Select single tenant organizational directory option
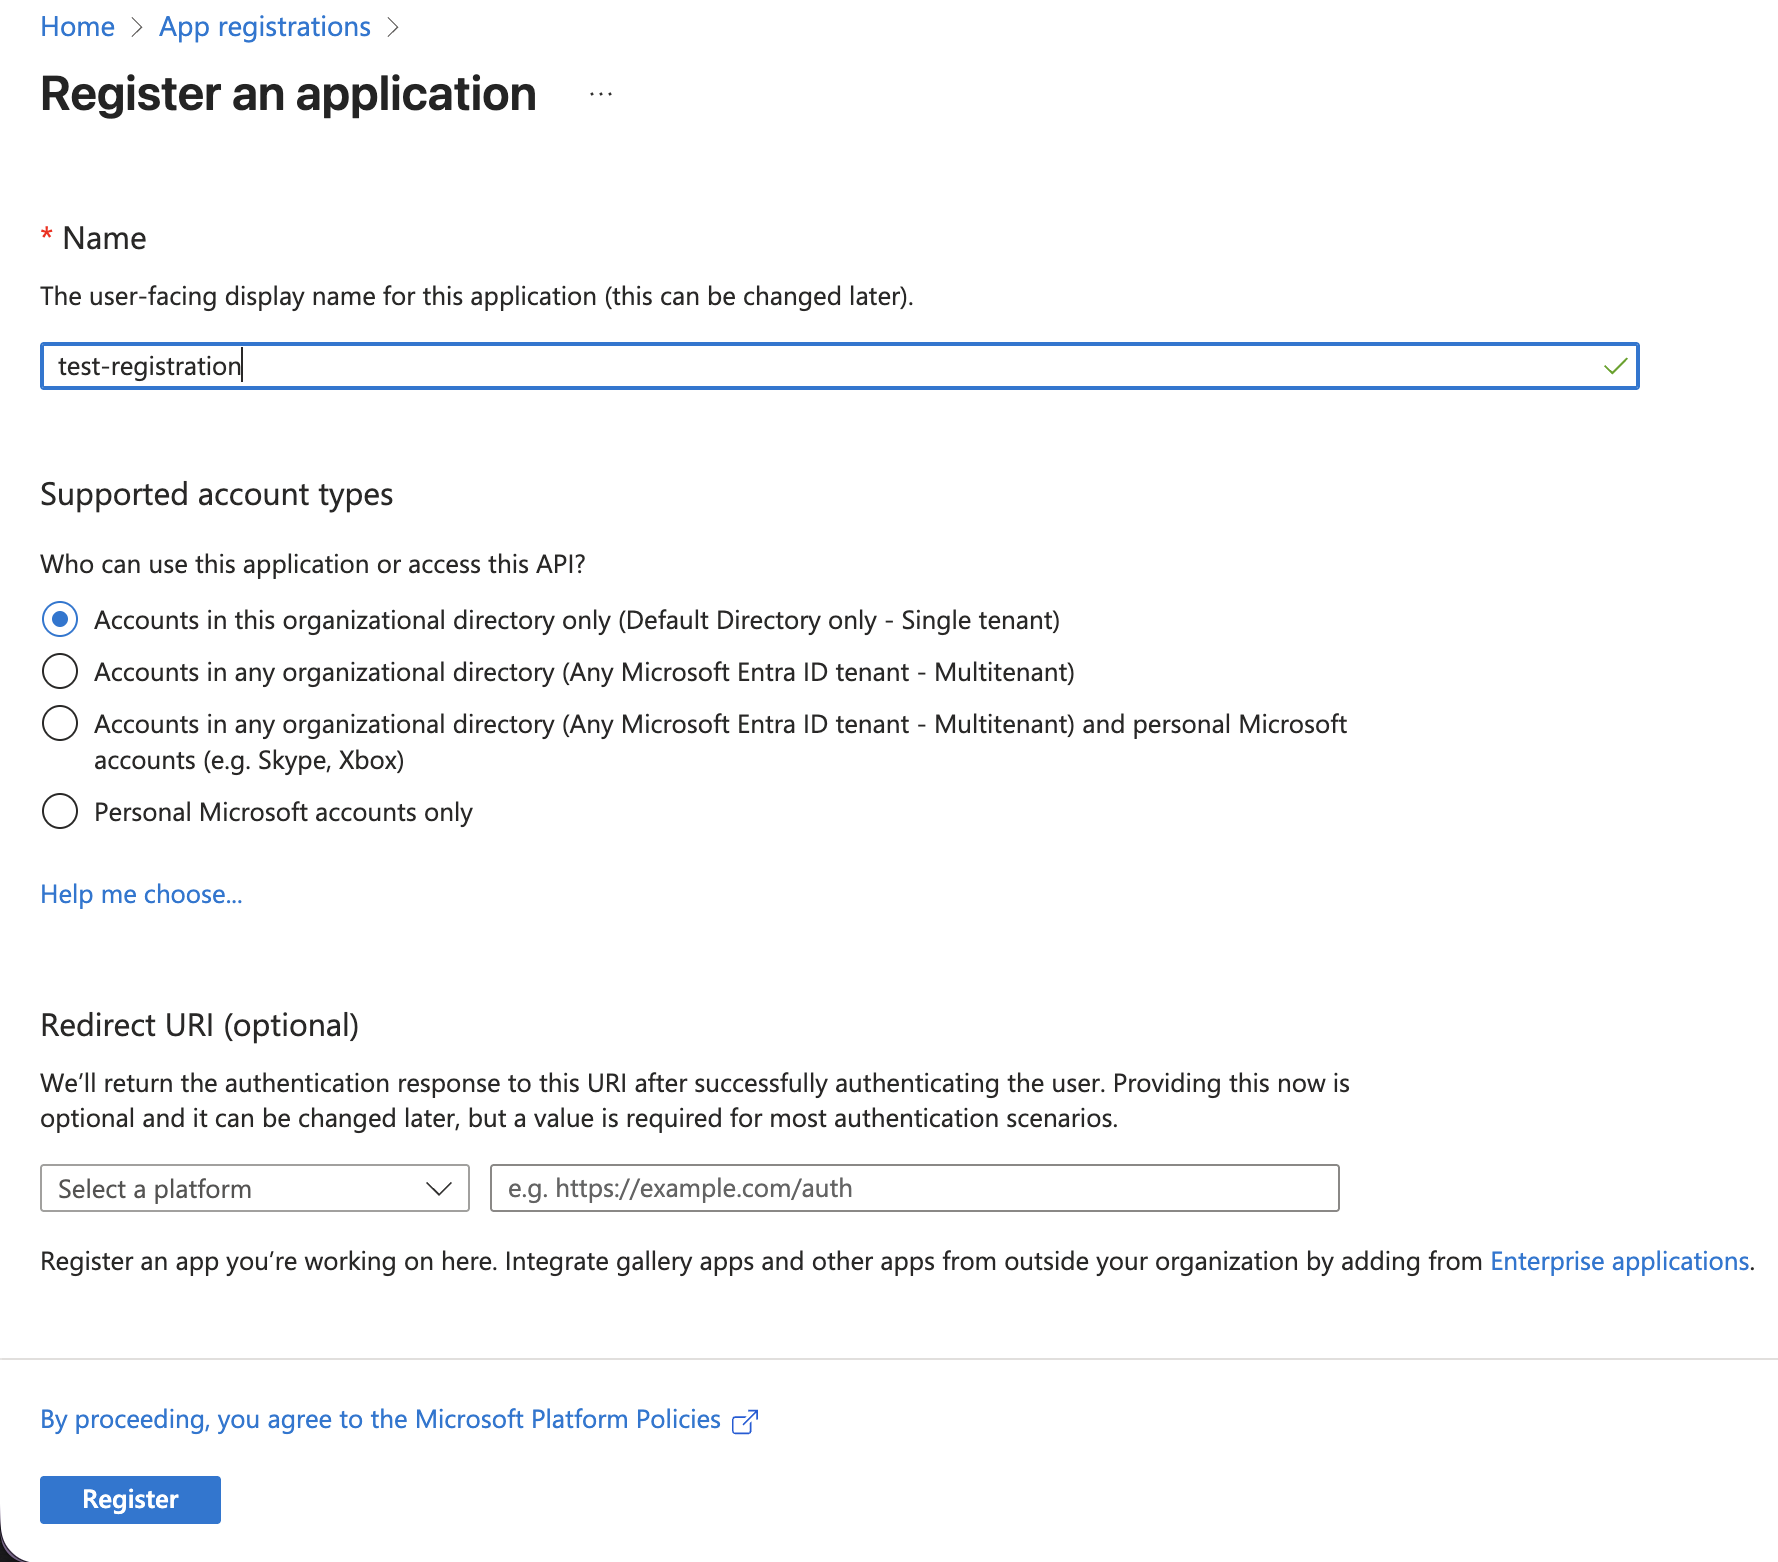Viewport: 1778px width, 1562px height. click(x=60, y=620)
